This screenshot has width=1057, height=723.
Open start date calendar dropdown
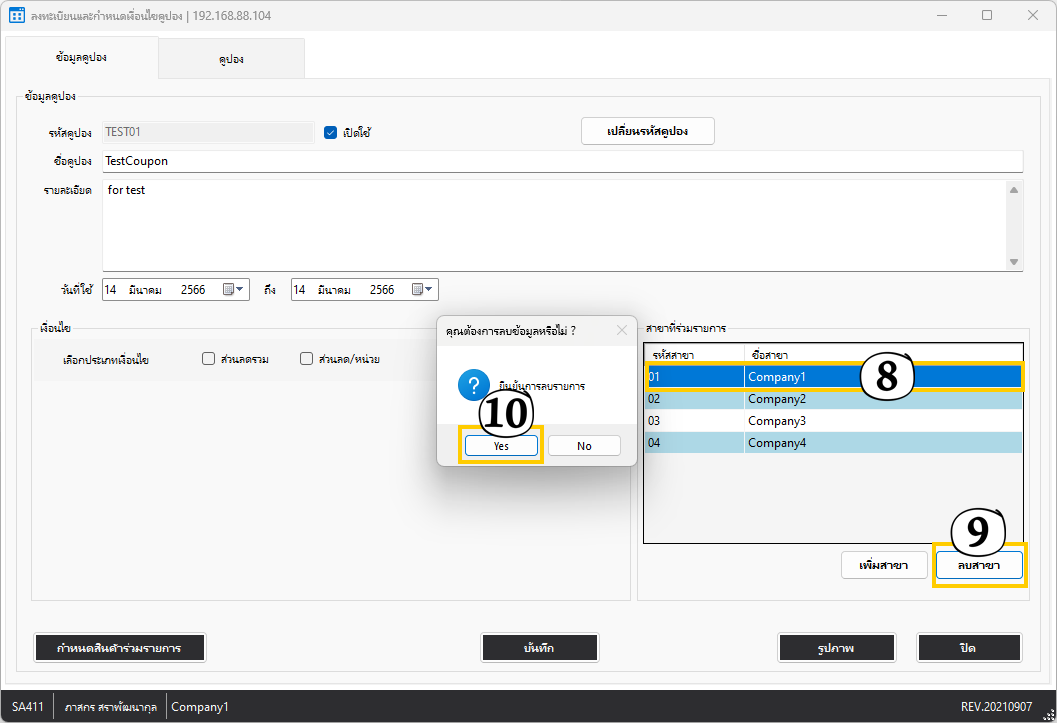coord(233,290)
